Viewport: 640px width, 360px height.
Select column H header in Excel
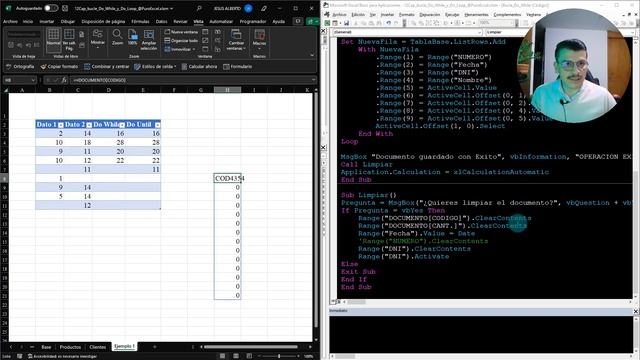227,89
